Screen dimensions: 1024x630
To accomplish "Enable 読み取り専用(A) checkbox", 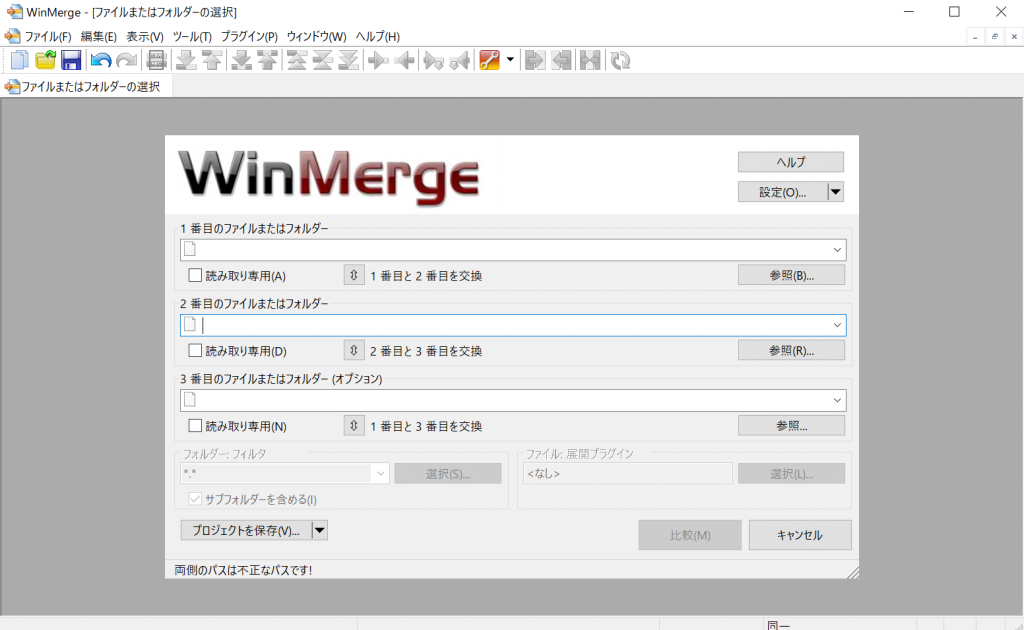I will coord(195,276).
